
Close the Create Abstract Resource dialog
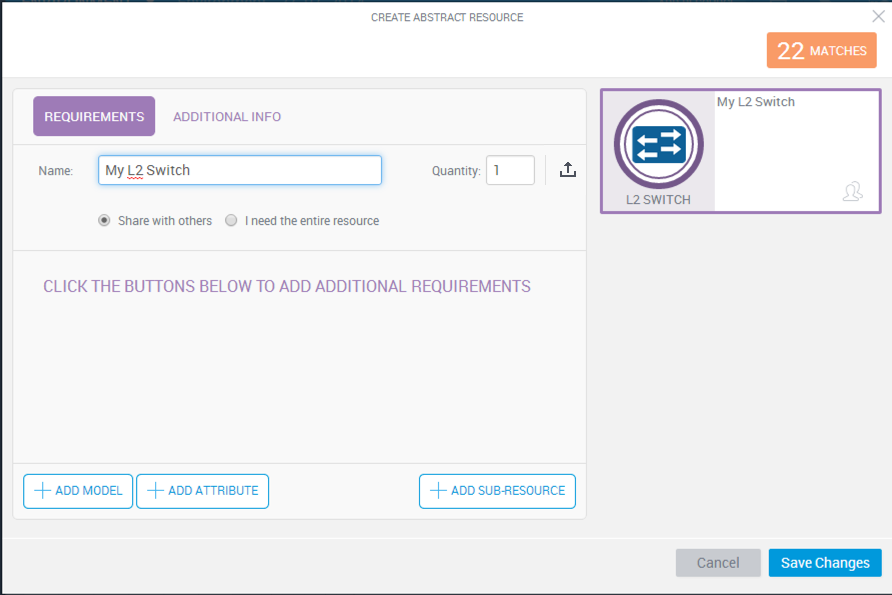tap(878, 16)
